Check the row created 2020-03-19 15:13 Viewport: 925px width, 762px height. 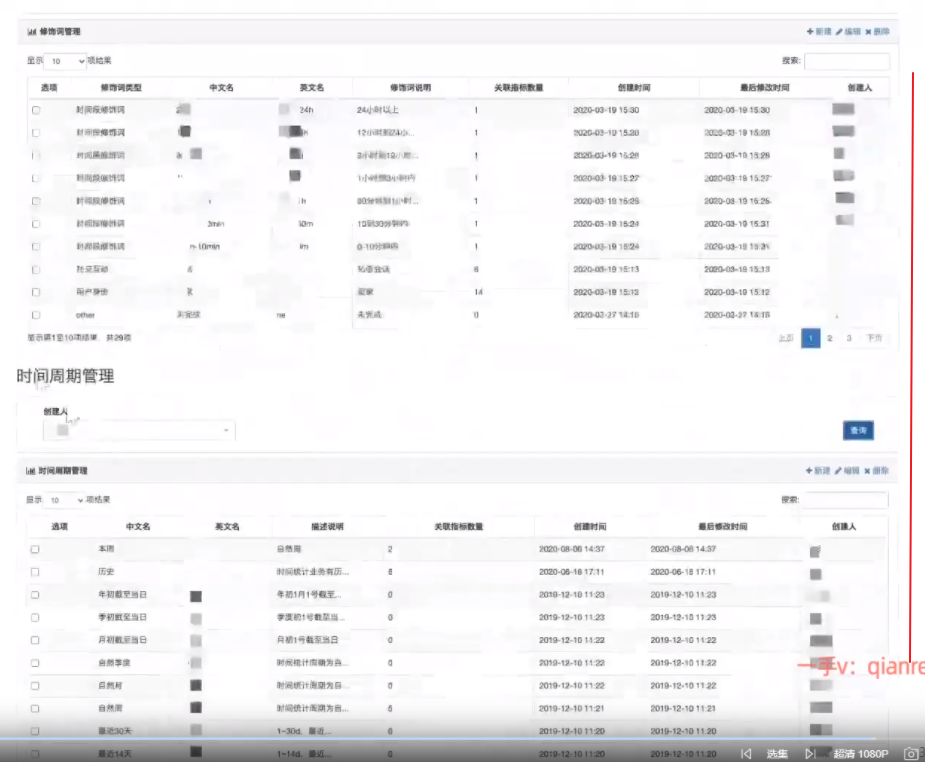[x=36, y=270]
